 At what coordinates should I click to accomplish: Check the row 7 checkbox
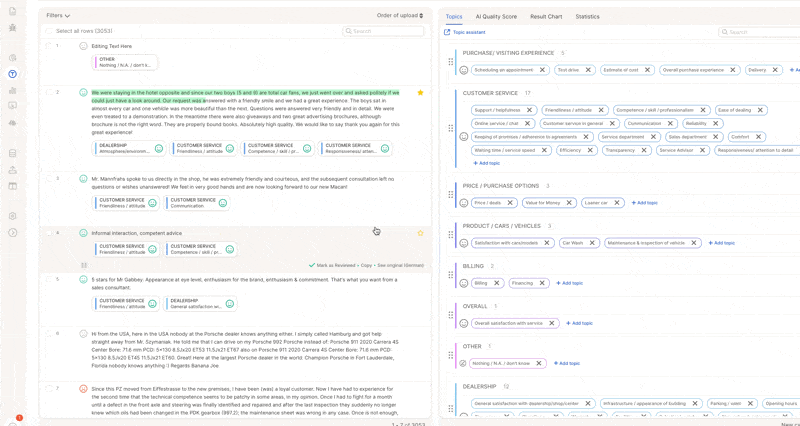point(49,388)
